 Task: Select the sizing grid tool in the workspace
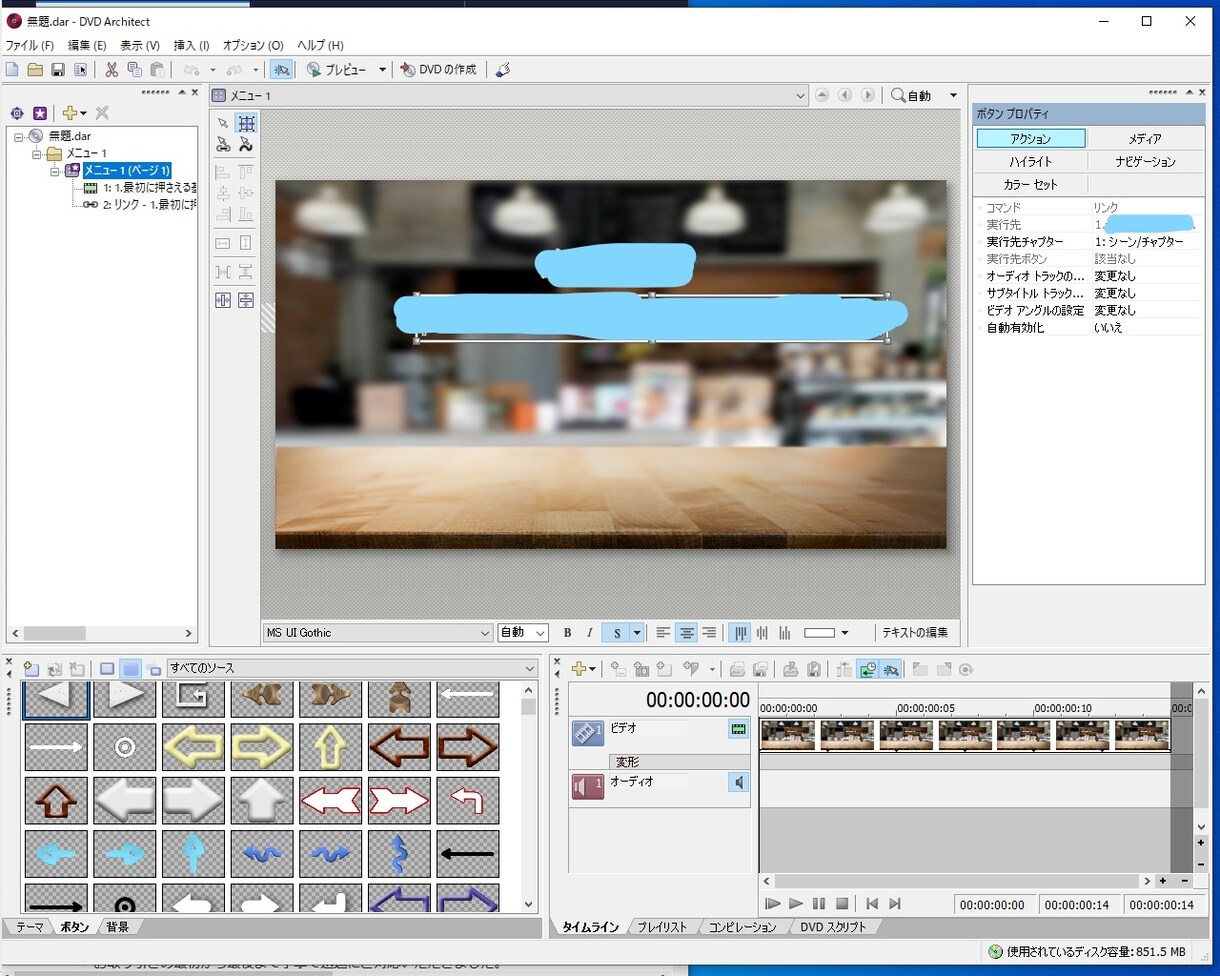(245, 123)
